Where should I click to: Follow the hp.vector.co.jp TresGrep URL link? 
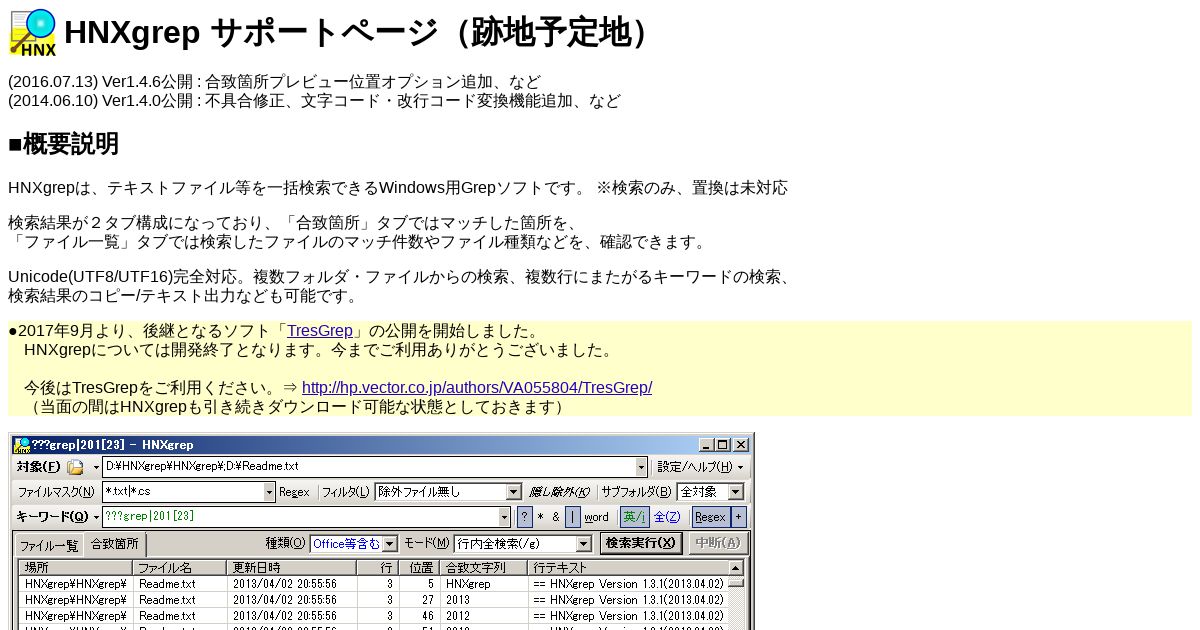(477, 388)
